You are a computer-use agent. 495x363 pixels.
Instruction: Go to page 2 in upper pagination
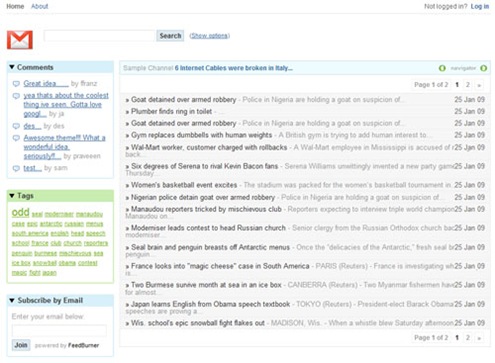pos(468,85)
